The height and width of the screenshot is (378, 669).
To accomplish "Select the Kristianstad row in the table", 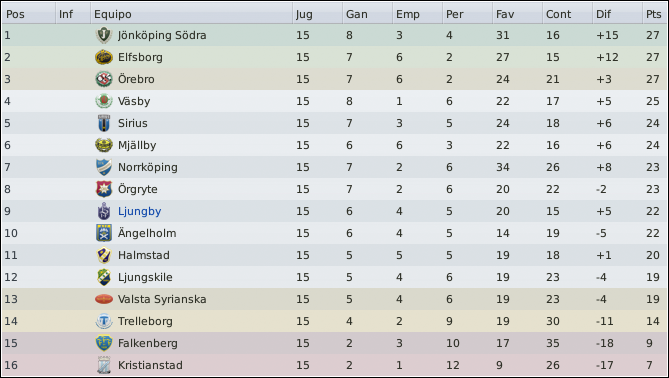I will pos(334,365).
